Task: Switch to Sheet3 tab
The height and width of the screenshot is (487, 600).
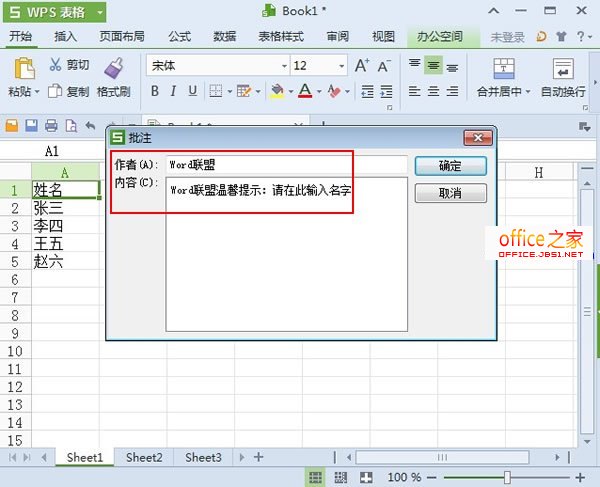Action: pyautogui.click(x=203, y=457)
